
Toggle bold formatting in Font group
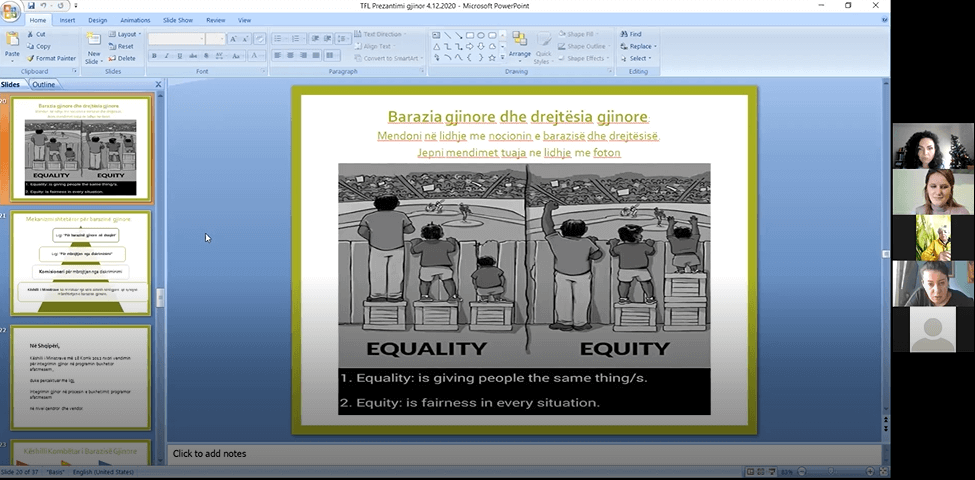153,55
